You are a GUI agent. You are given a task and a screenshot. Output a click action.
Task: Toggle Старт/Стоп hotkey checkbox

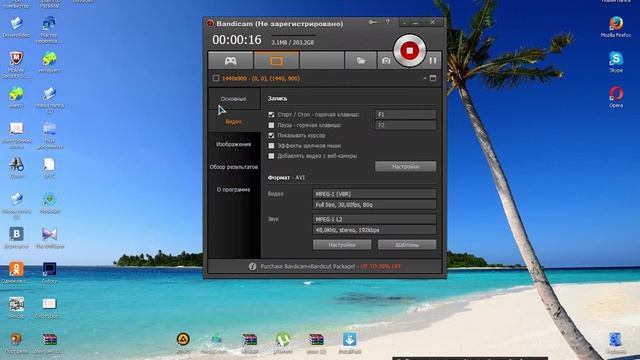[x=271, y=115]
